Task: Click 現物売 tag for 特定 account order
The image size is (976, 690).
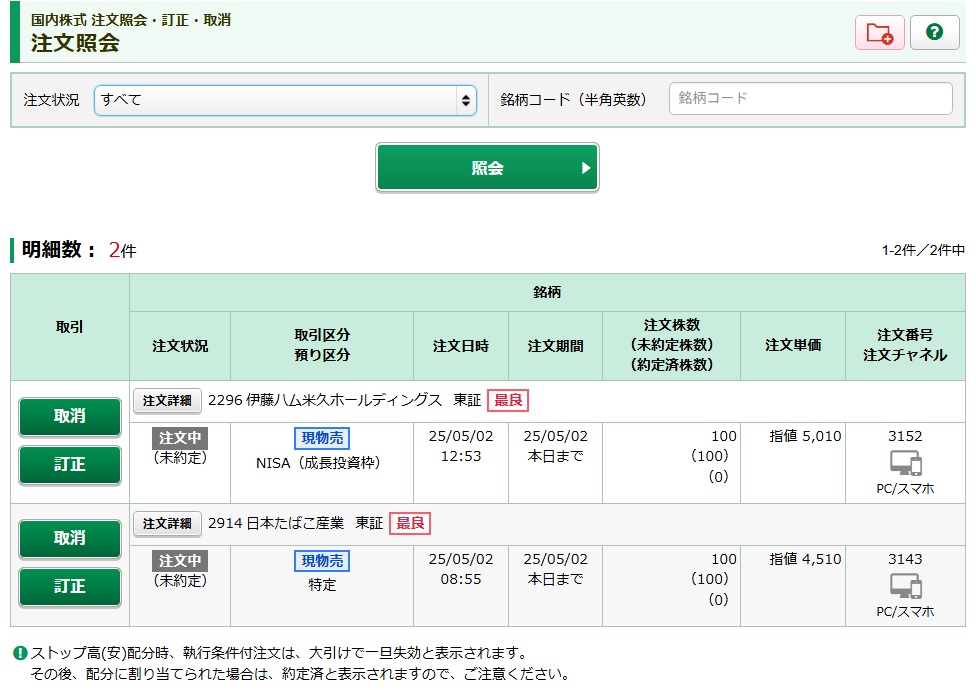Action: point(321,561)
